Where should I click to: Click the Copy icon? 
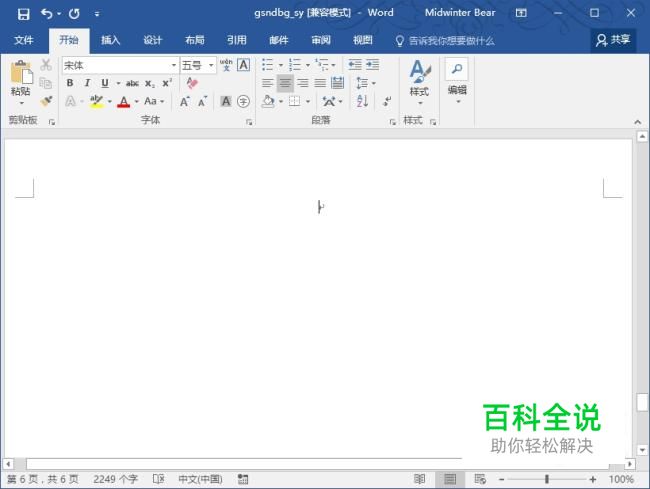[x=46, y=83]
